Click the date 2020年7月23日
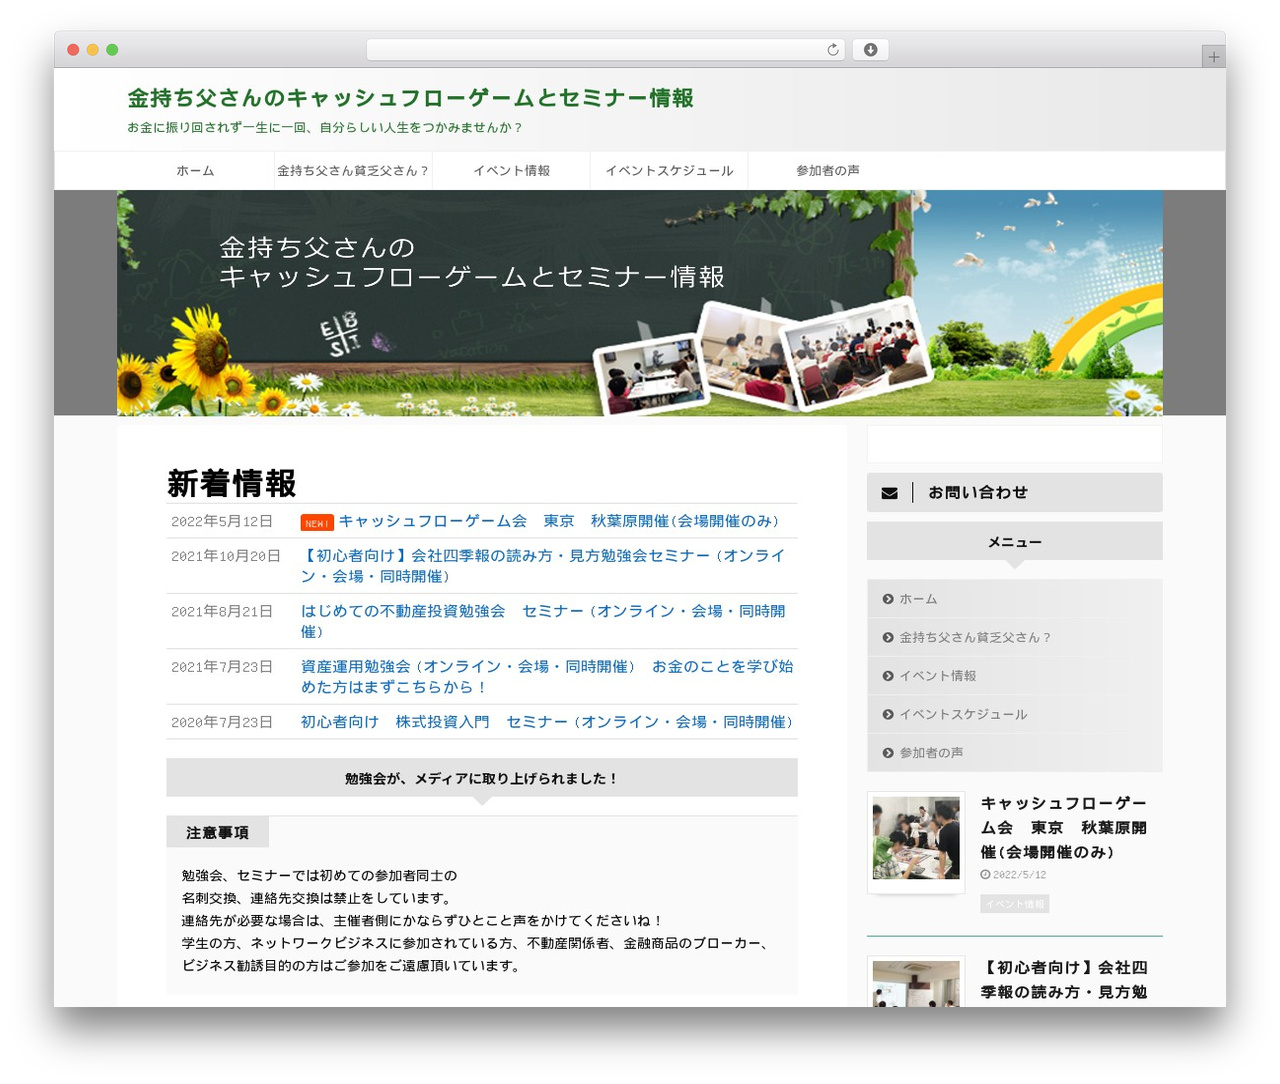Image resolution: width=1280 pixels, height=1084 pixels. coord(222,722)
